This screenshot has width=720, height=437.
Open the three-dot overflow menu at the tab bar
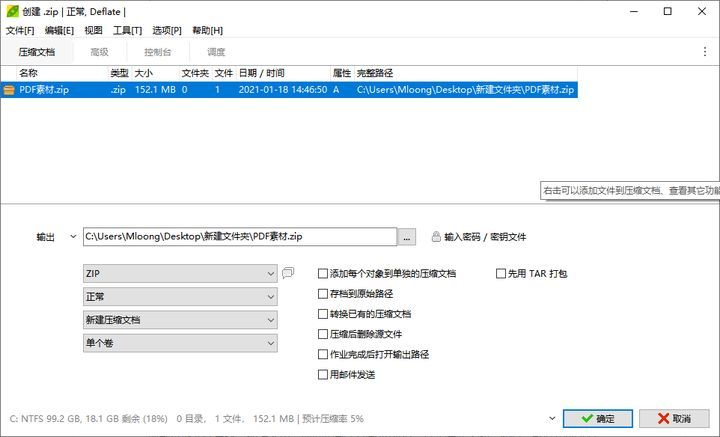pos(705,52)
